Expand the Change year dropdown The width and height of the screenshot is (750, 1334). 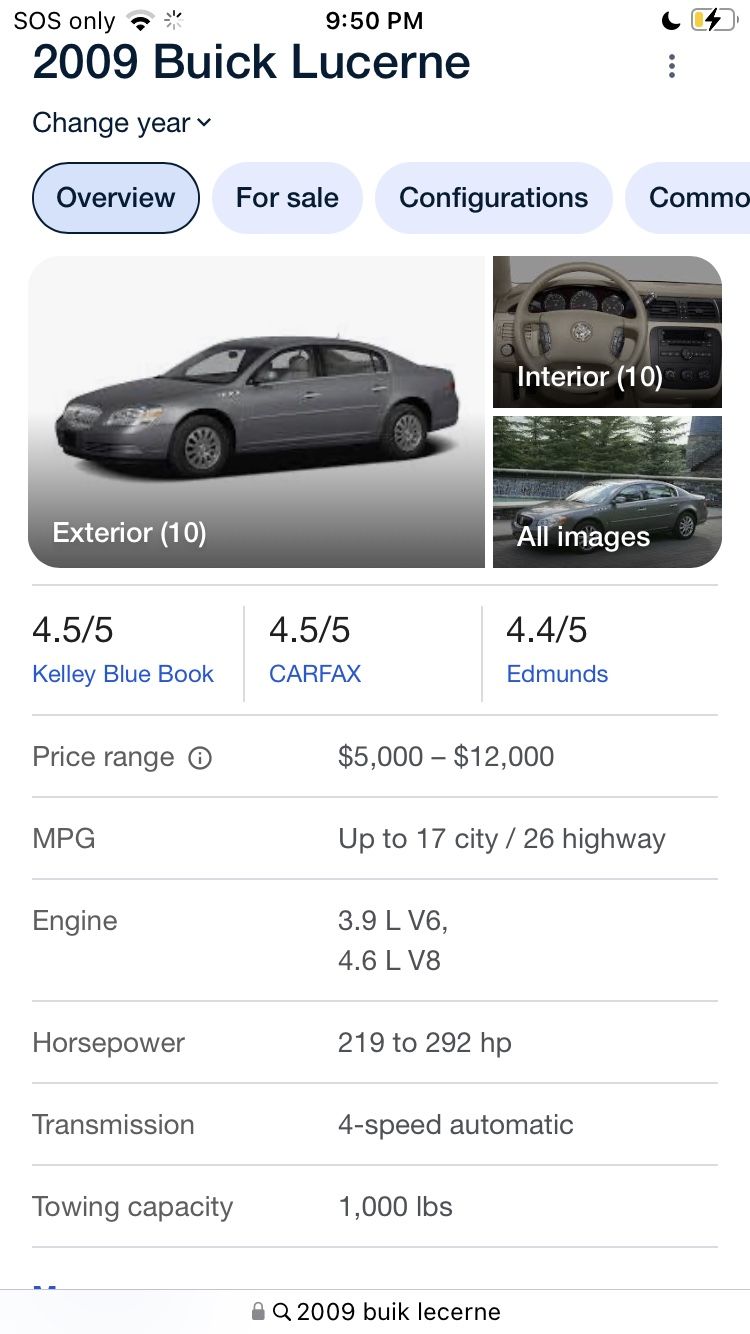(x=122, y=123)
